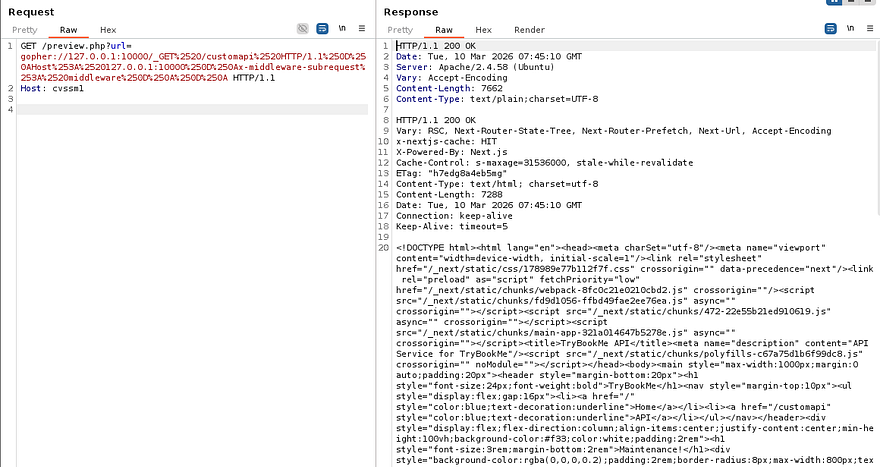
Task: Open the Request editor hamburger menu
Action: tap(361, 30)
